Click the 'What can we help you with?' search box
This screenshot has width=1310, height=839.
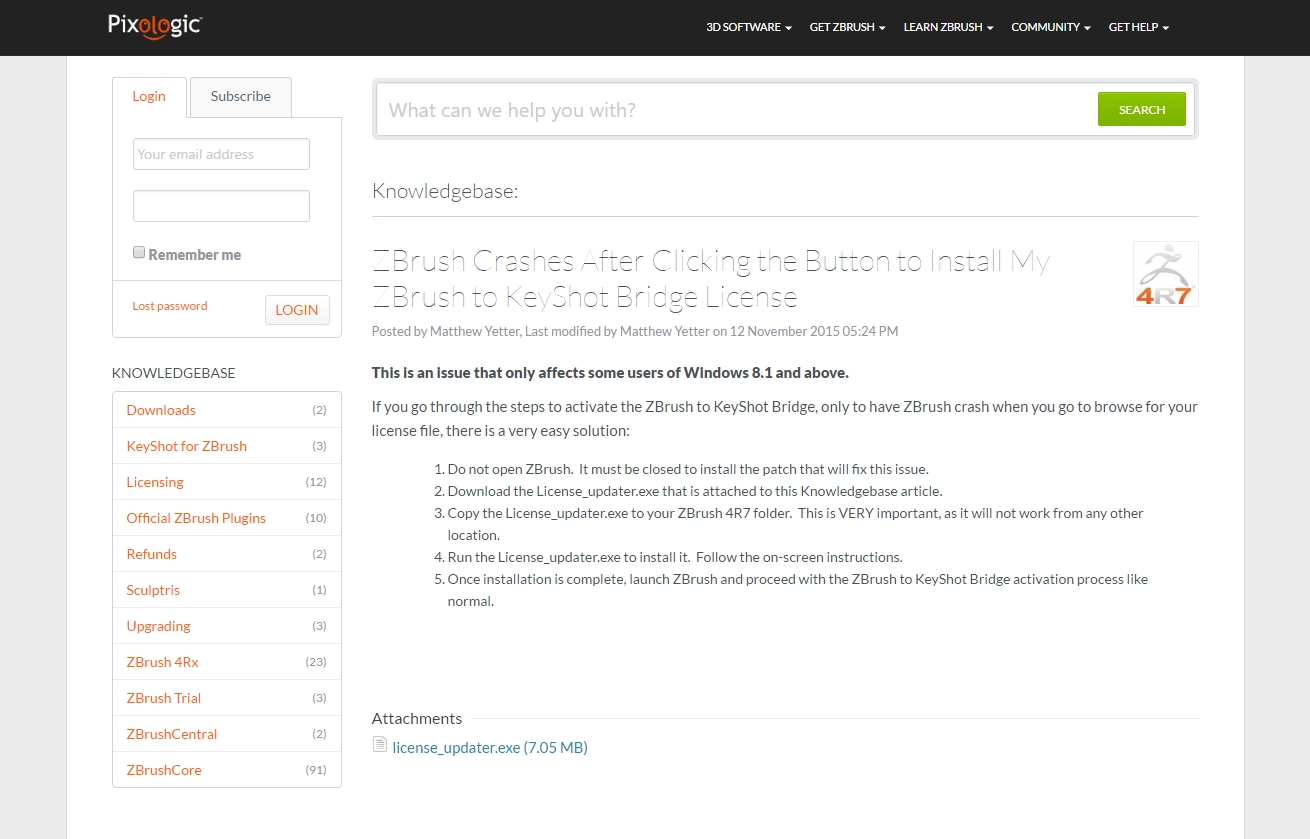tap(737, 109)
